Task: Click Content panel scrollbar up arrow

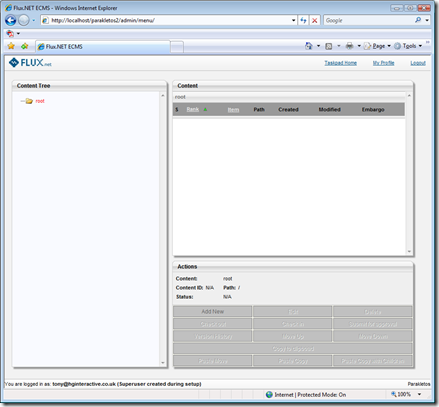Action: [x=409, y=96]
